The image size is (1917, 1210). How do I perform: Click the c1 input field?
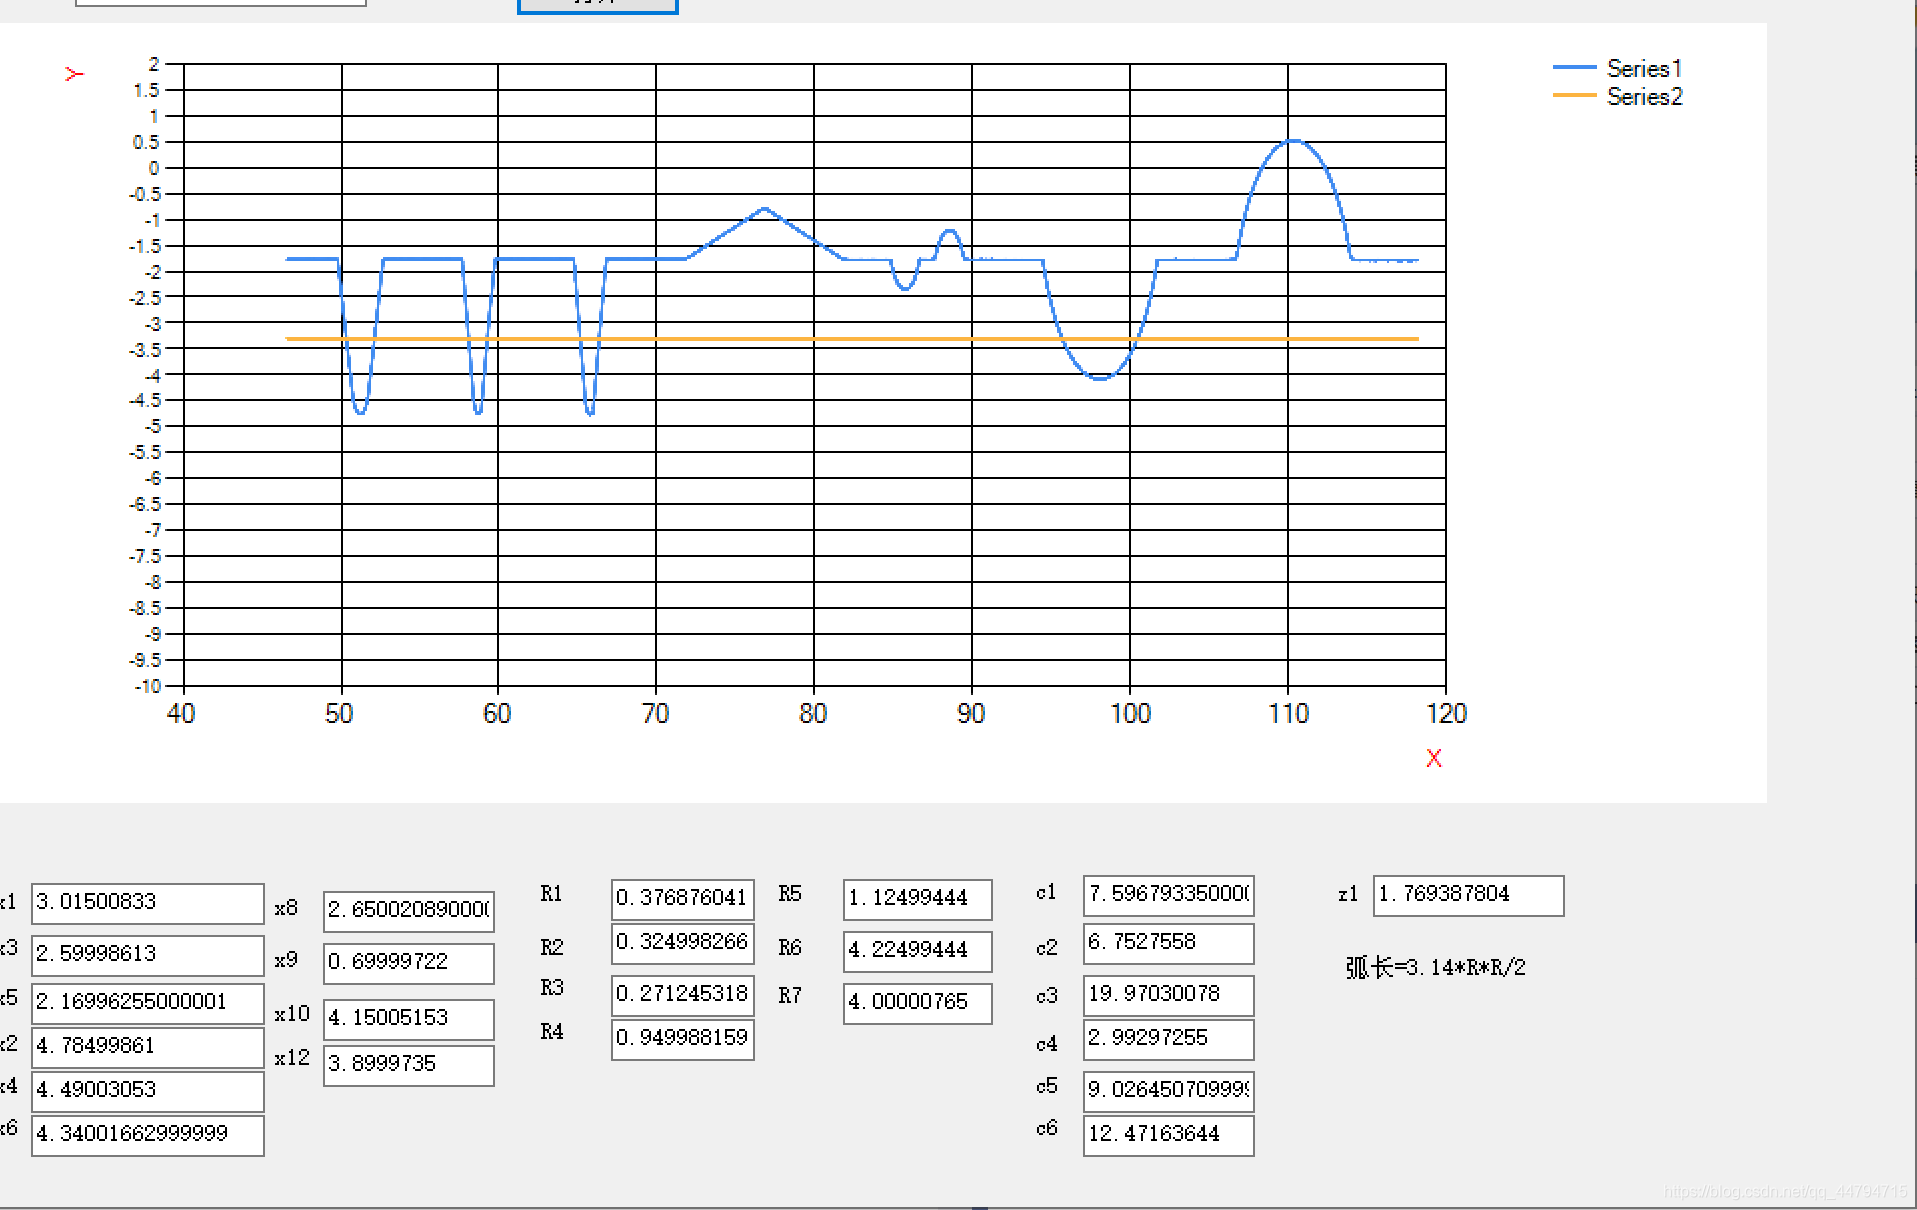(x=1169, y=895)
